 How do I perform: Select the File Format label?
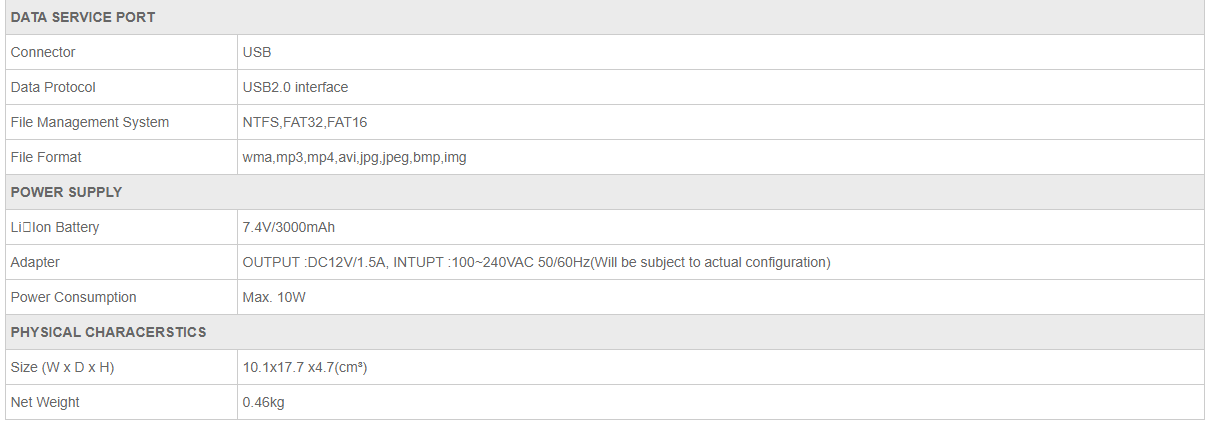click(x=46, y=157)
